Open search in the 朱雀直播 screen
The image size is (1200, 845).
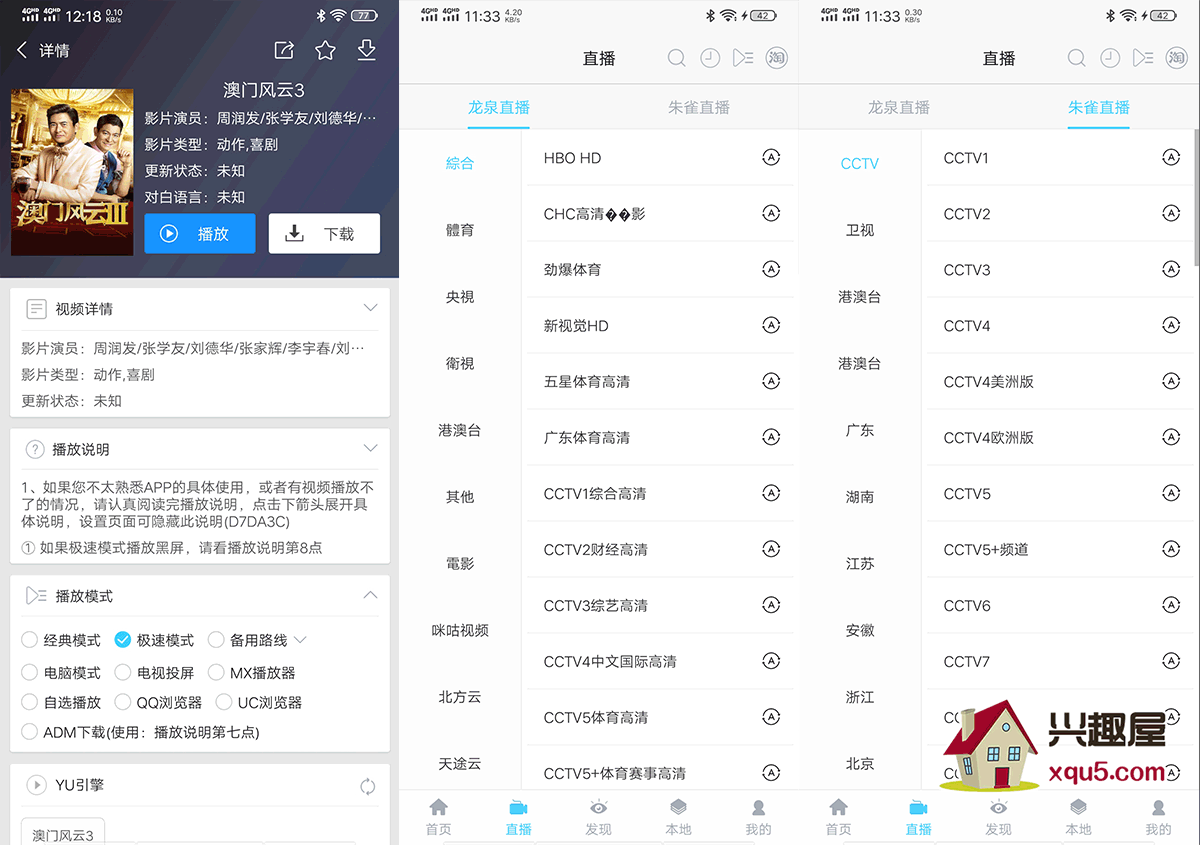click(1077, 58)
